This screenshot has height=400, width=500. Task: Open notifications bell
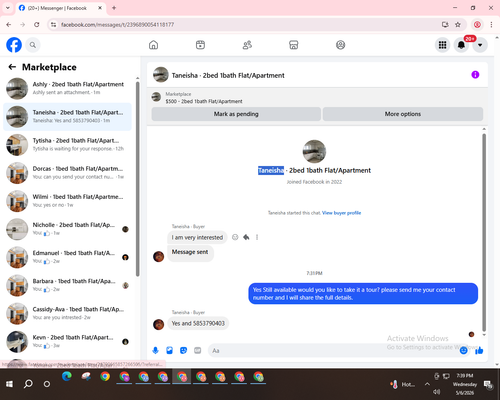pos(461,45)
